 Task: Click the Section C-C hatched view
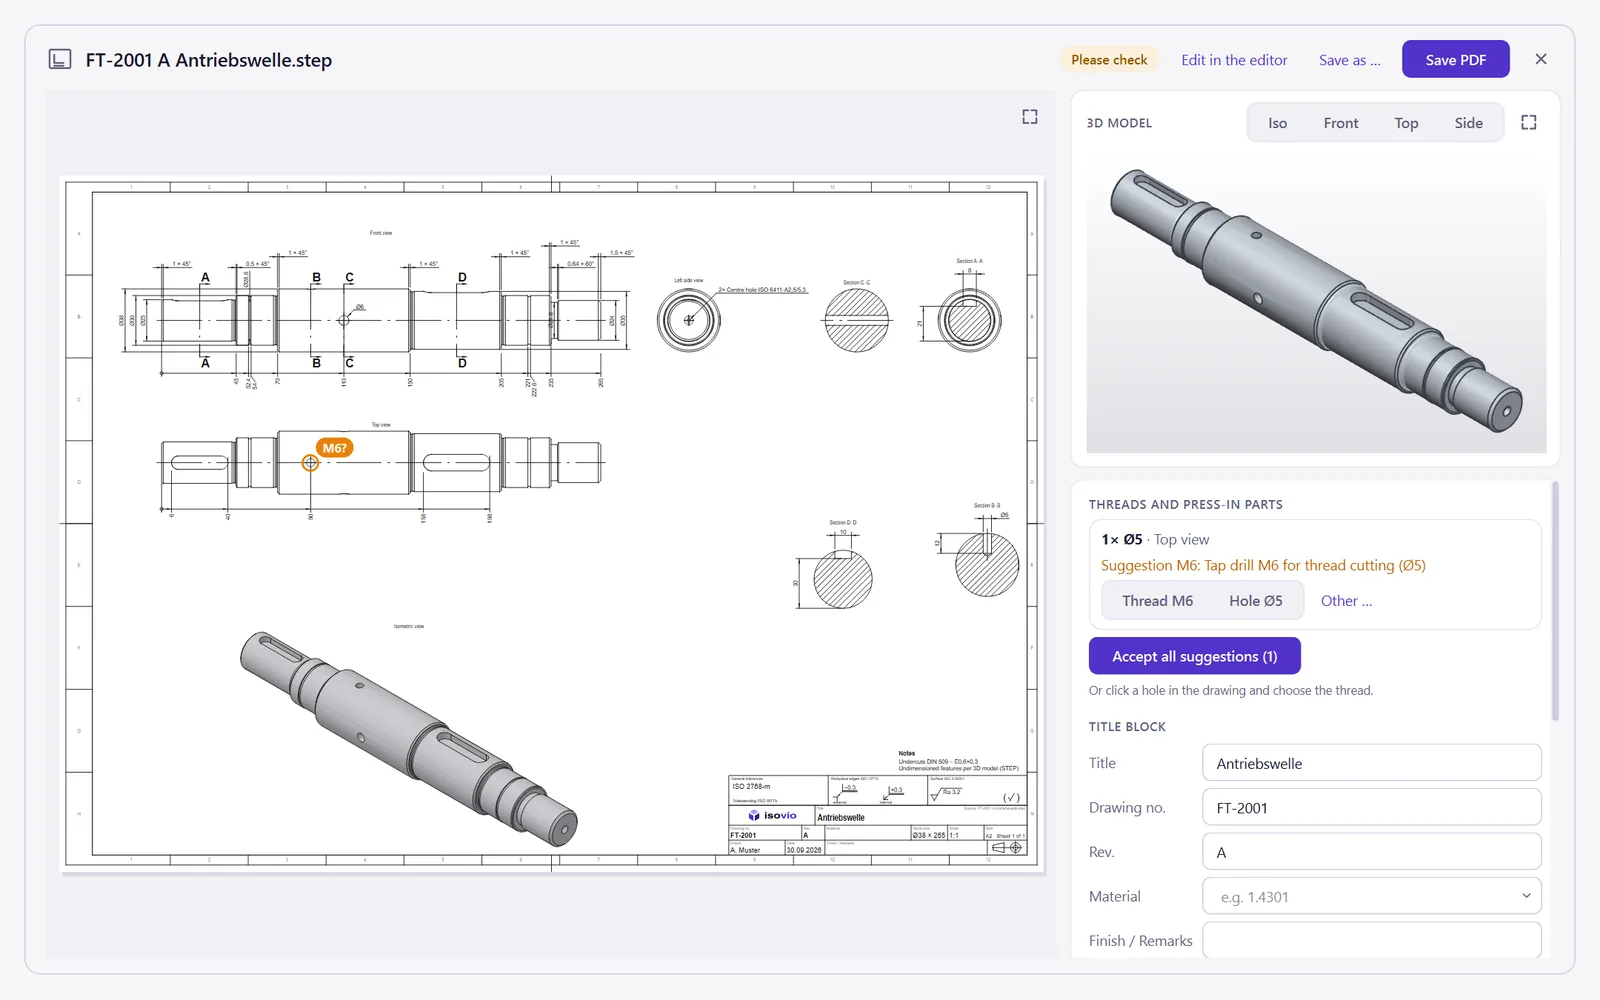[857, 321]
